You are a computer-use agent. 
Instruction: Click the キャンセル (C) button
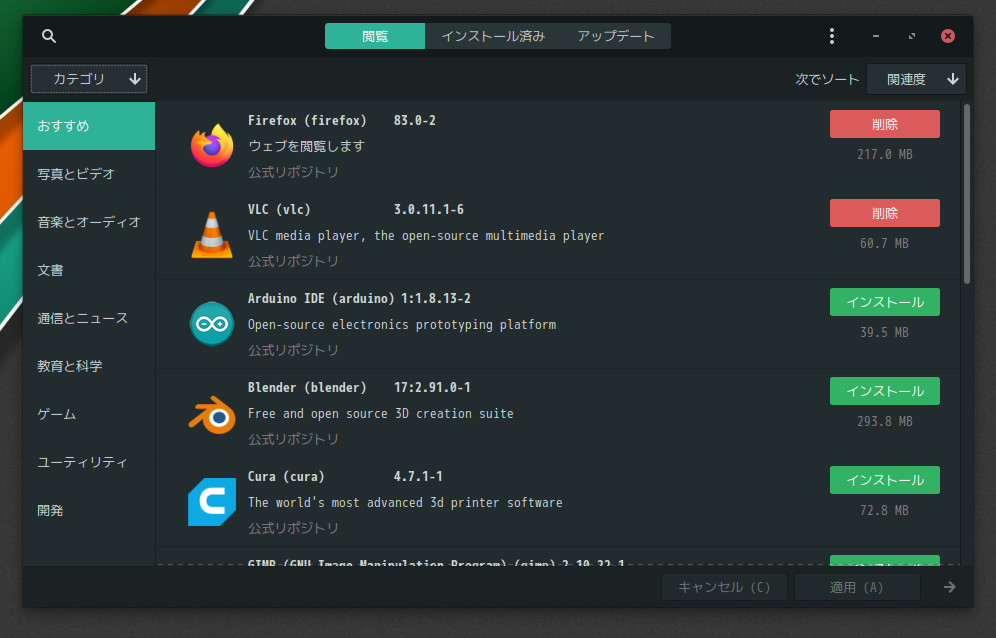(724, 587)
